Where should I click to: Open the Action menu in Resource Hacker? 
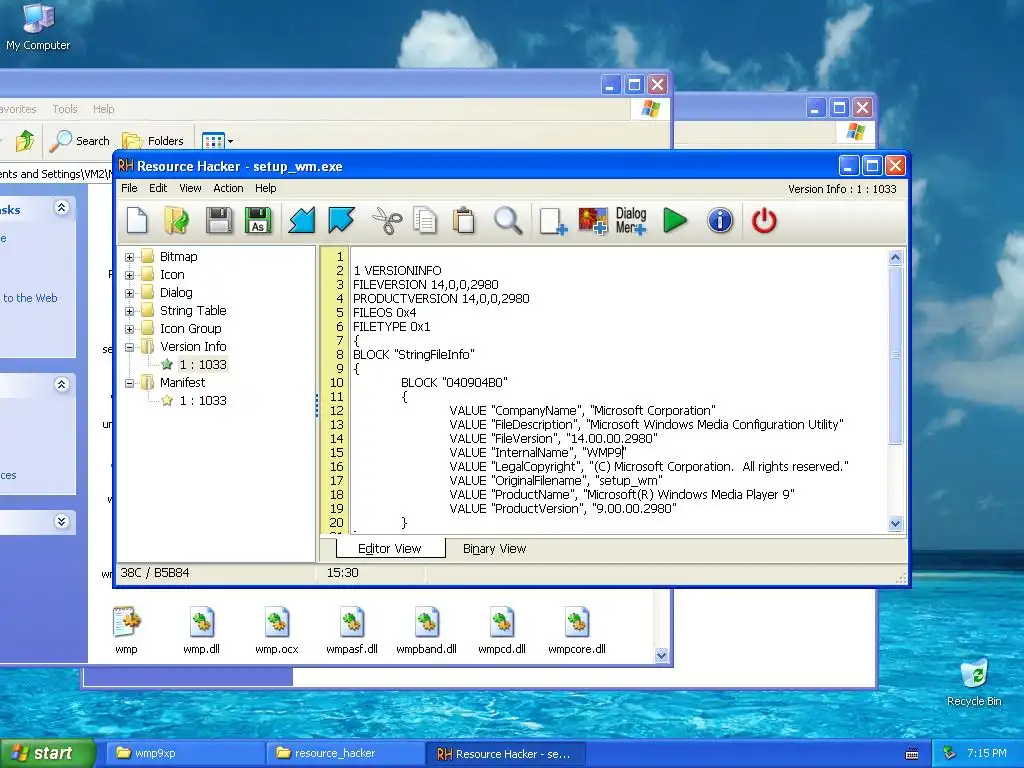(x=228, y=188)
